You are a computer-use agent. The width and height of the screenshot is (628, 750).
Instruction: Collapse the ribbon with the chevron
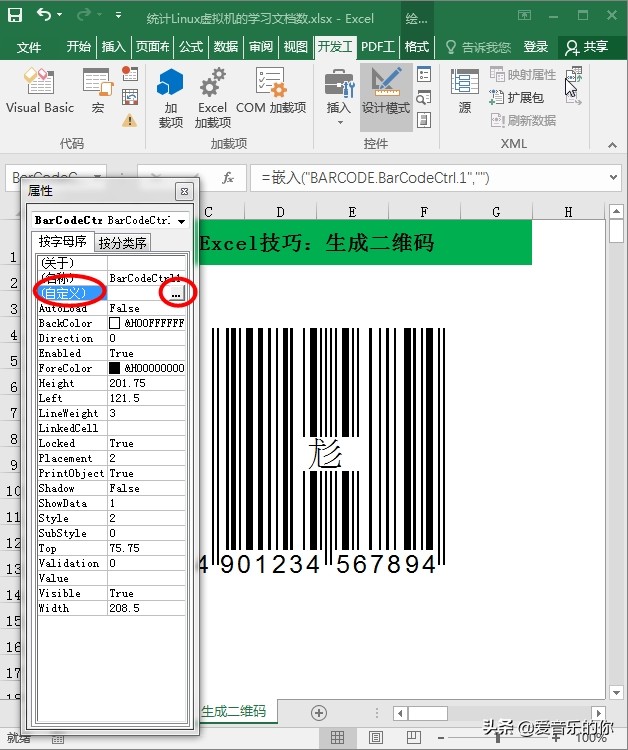612,144
